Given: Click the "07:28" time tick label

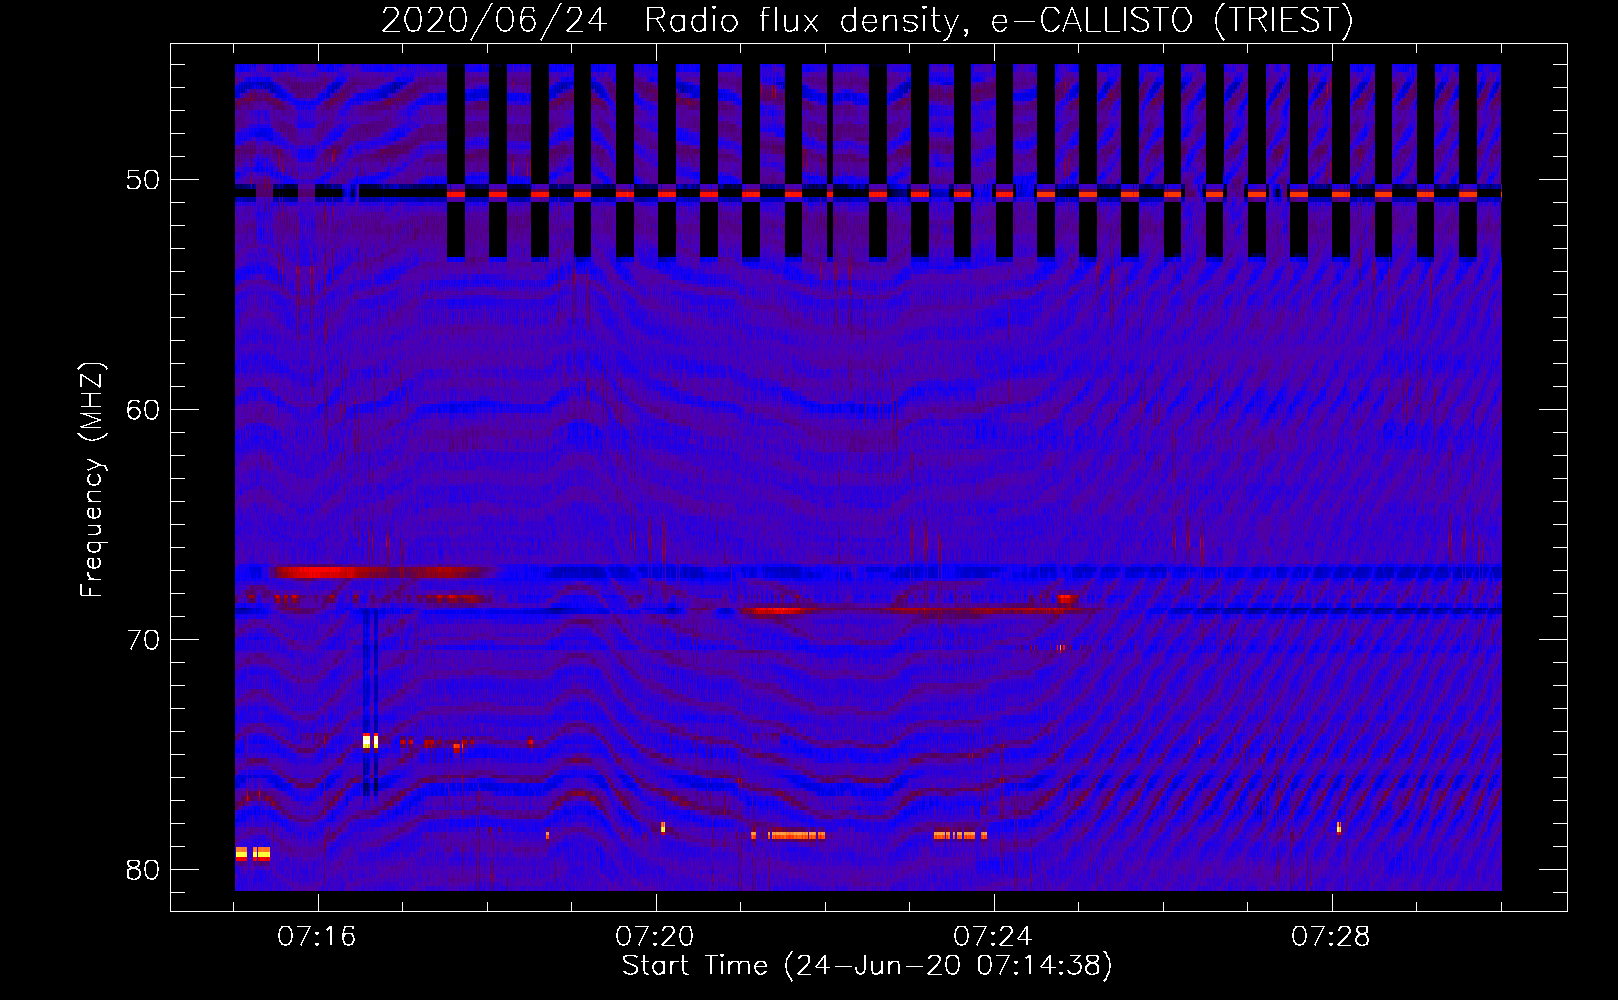Looking at the screenshot, I should click(x=1331, y=937).
